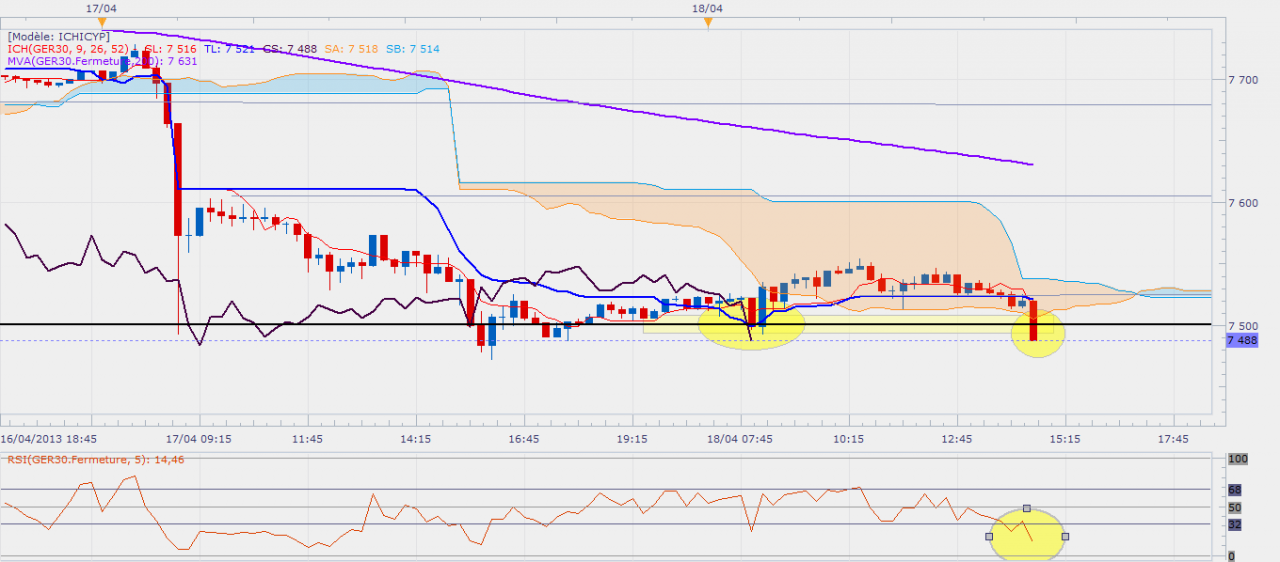Click the RSI 100 axis tag
This screenshot has height=562, width=1280.
point(1238,459)
